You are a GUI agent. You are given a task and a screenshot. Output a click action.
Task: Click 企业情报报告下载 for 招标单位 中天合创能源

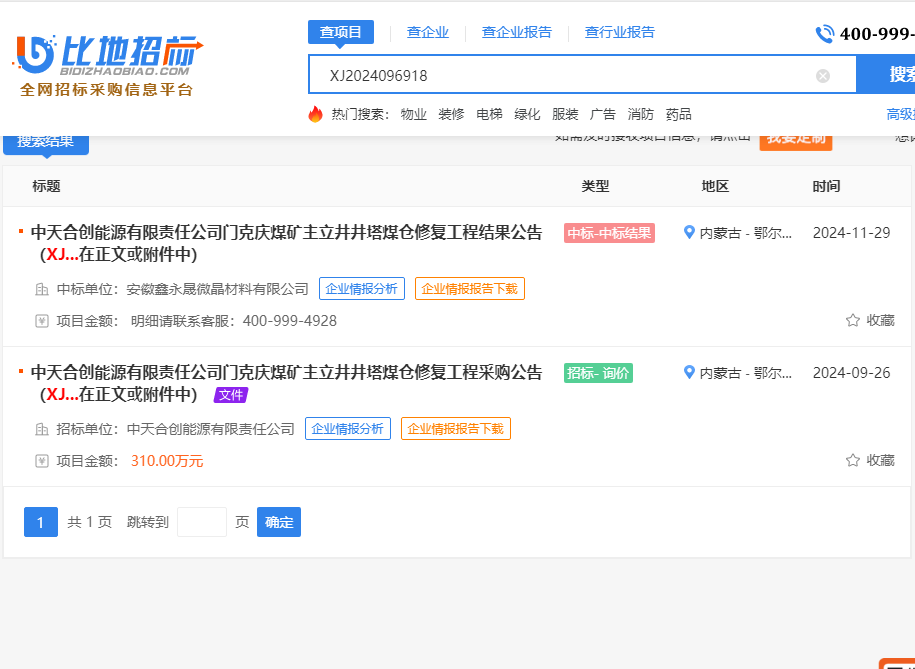point(456,429)
